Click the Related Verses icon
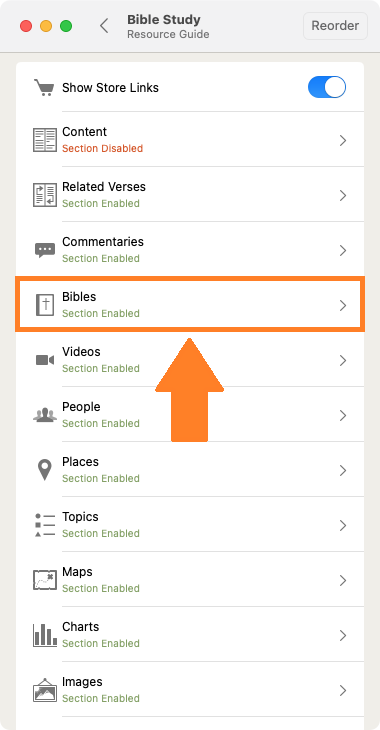The image size is (380, 730). [x=45, y=195]
